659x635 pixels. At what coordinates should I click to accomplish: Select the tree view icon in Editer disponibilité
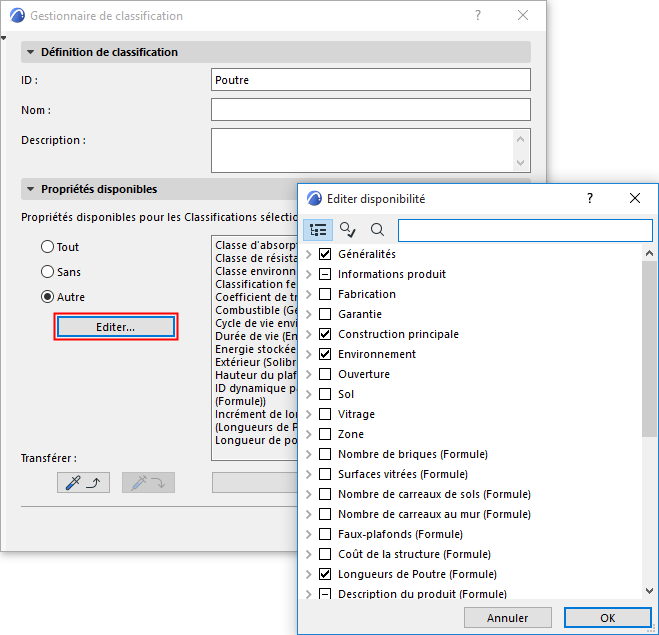pyautogui.click(x=318, y=230)
